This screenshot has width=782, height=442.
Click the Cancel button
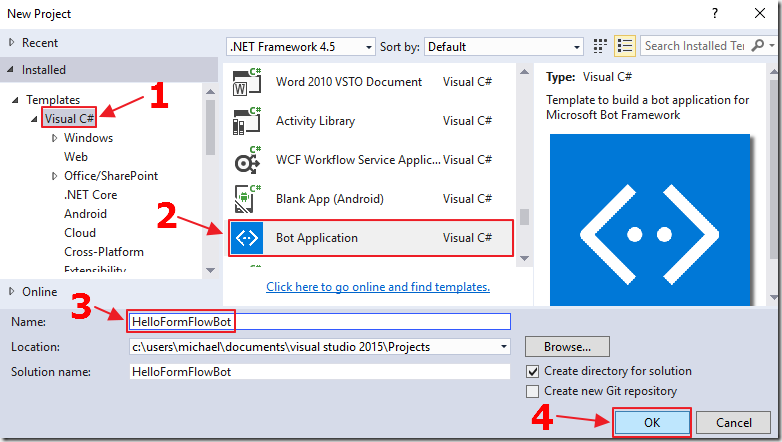pyautogui.click(x=734, y=423)
